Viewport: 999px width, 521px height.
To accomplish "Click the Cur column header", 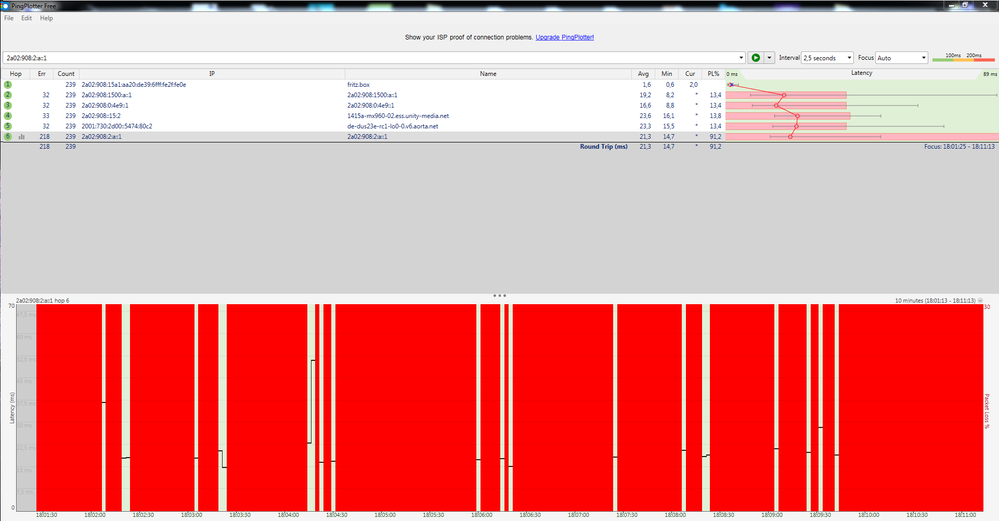I will 690,74.
